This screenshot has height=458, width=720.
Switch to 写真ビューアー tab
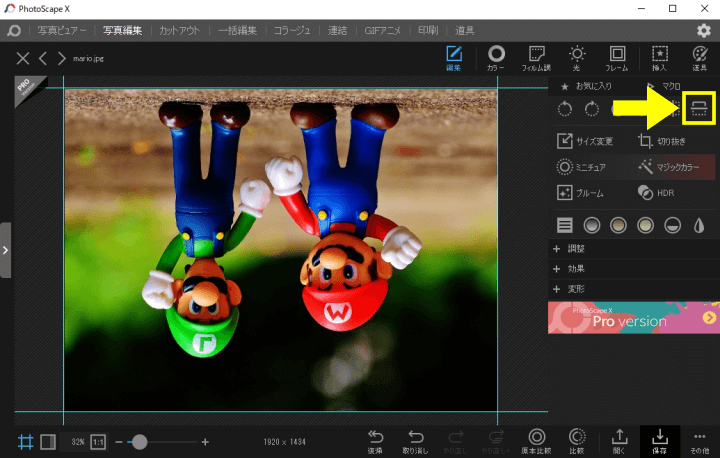[62, 30]
